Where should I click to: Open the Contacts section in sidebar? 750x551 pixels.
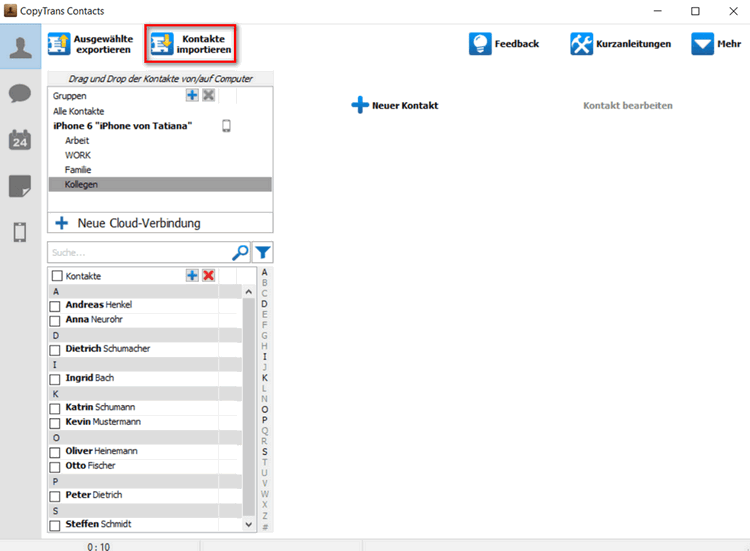[21, 47]
